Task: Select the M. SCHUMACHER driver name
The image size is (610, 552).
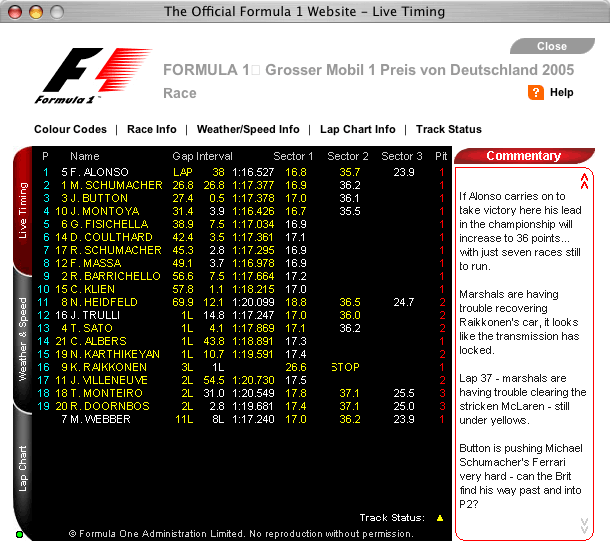Action: 116,185
